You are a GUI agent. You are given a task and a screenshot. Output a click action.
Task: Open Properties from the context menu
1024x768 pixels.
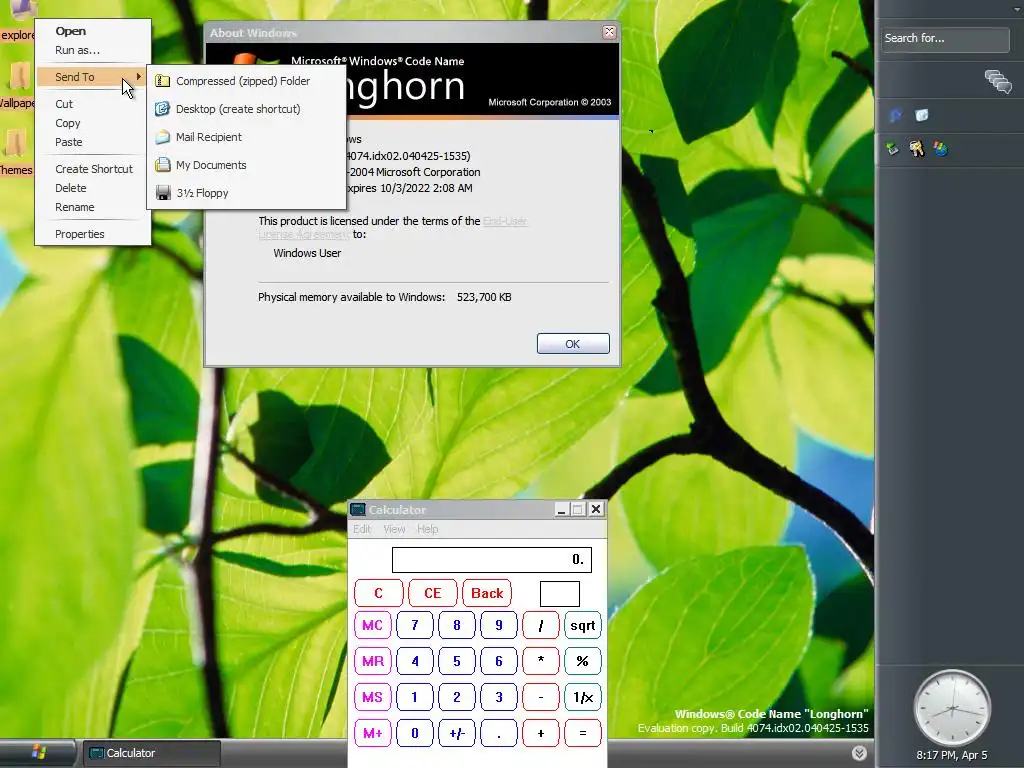pos(80,234)
